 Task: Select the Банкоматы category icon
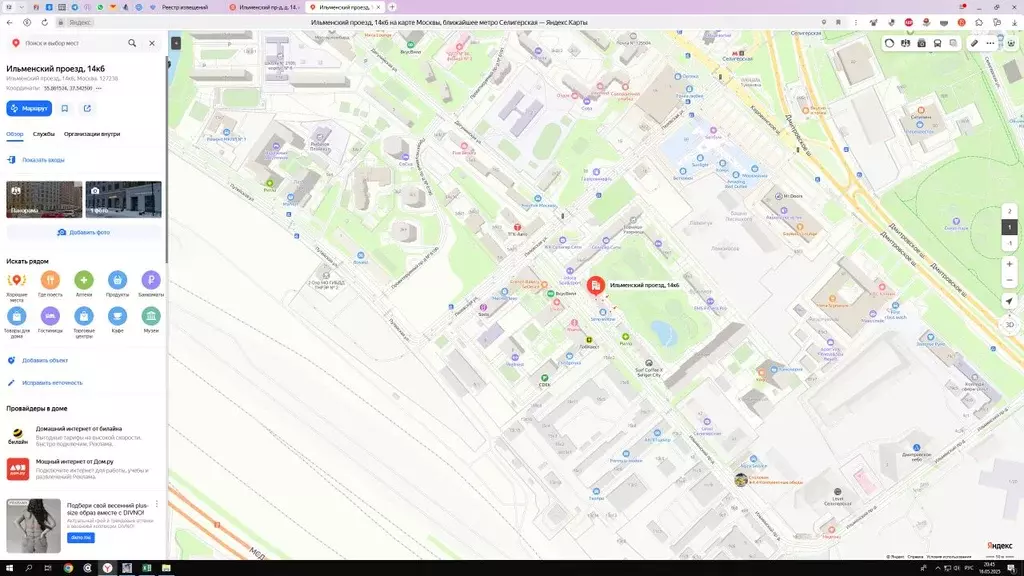coord(151,280)
